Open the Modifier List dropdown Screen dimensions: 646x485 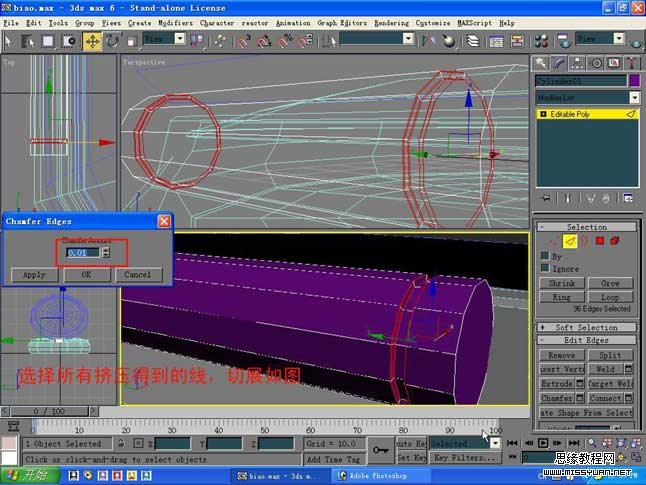[x=588, y=98]
